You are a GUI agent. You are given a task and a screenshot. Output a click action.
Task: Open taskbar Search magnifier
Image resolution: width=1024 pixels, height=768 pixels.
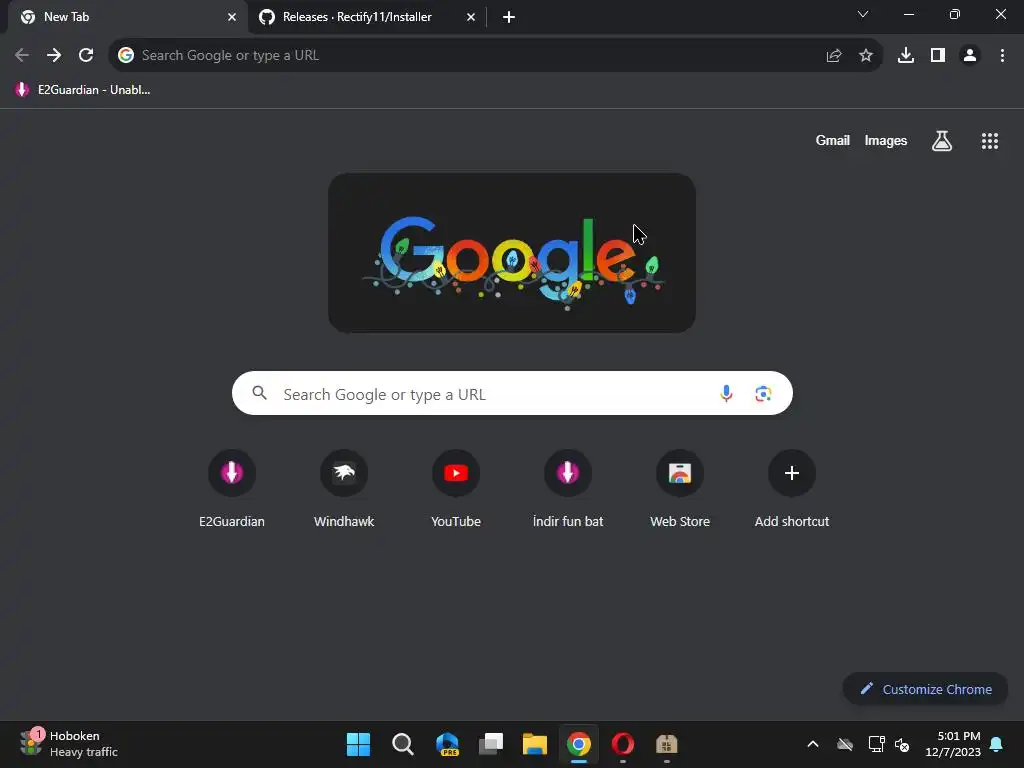click(403, 744)
